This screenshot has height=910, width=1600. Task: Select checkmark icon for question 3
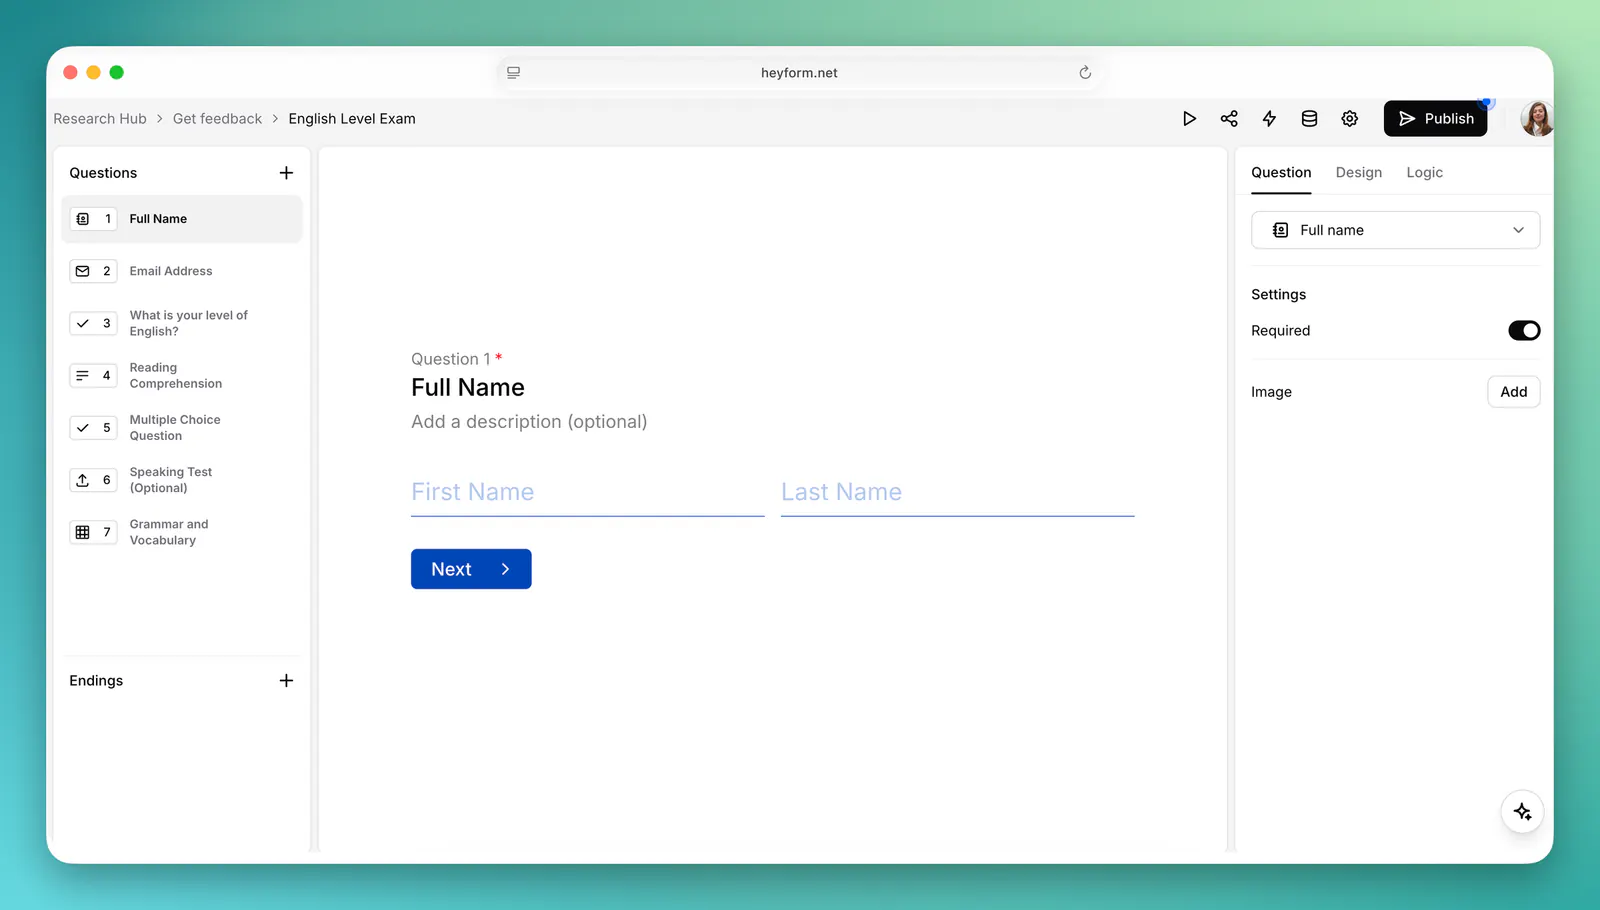coord(83,323)
